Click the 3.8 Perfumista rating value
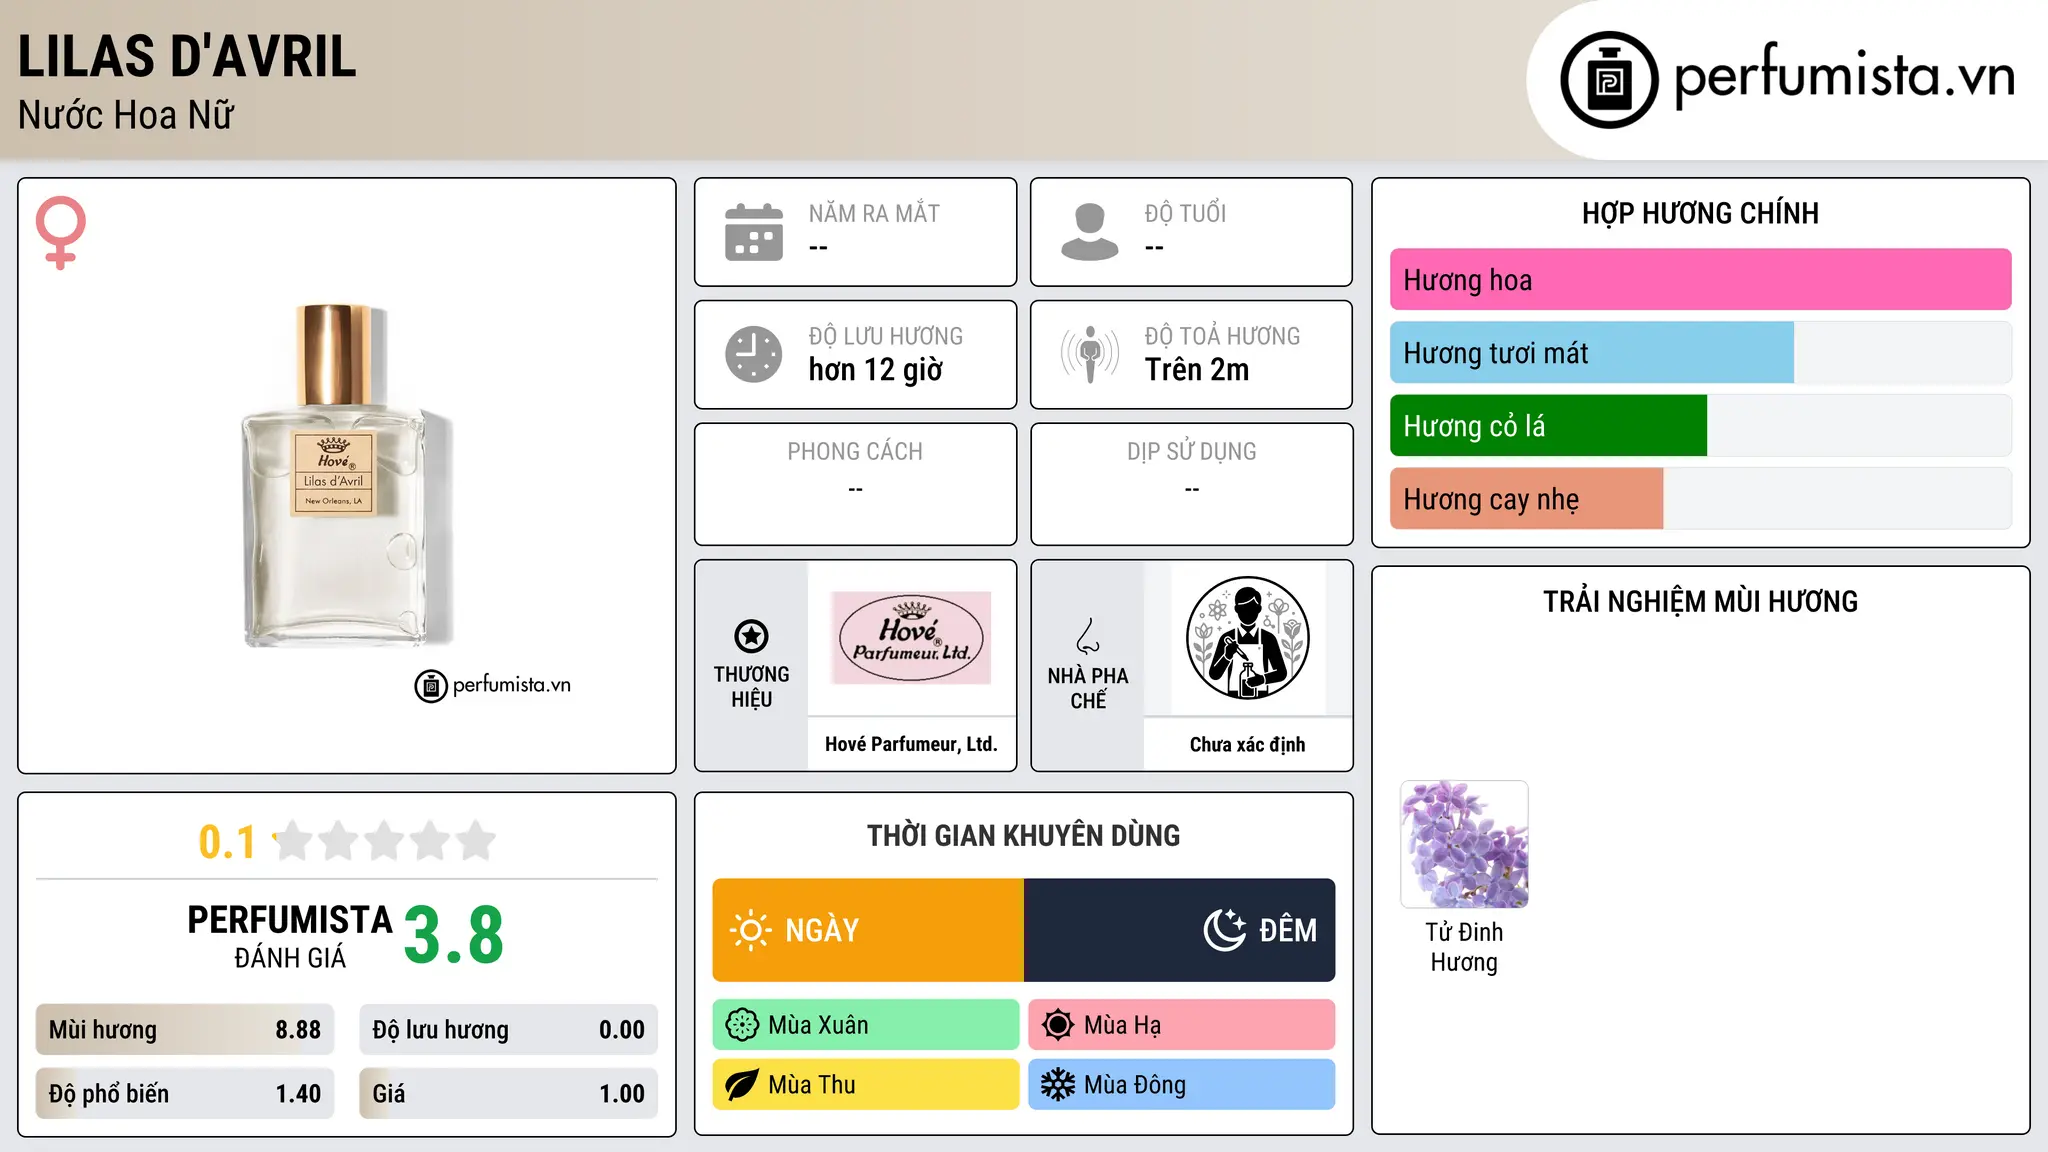 pos(454,935)
